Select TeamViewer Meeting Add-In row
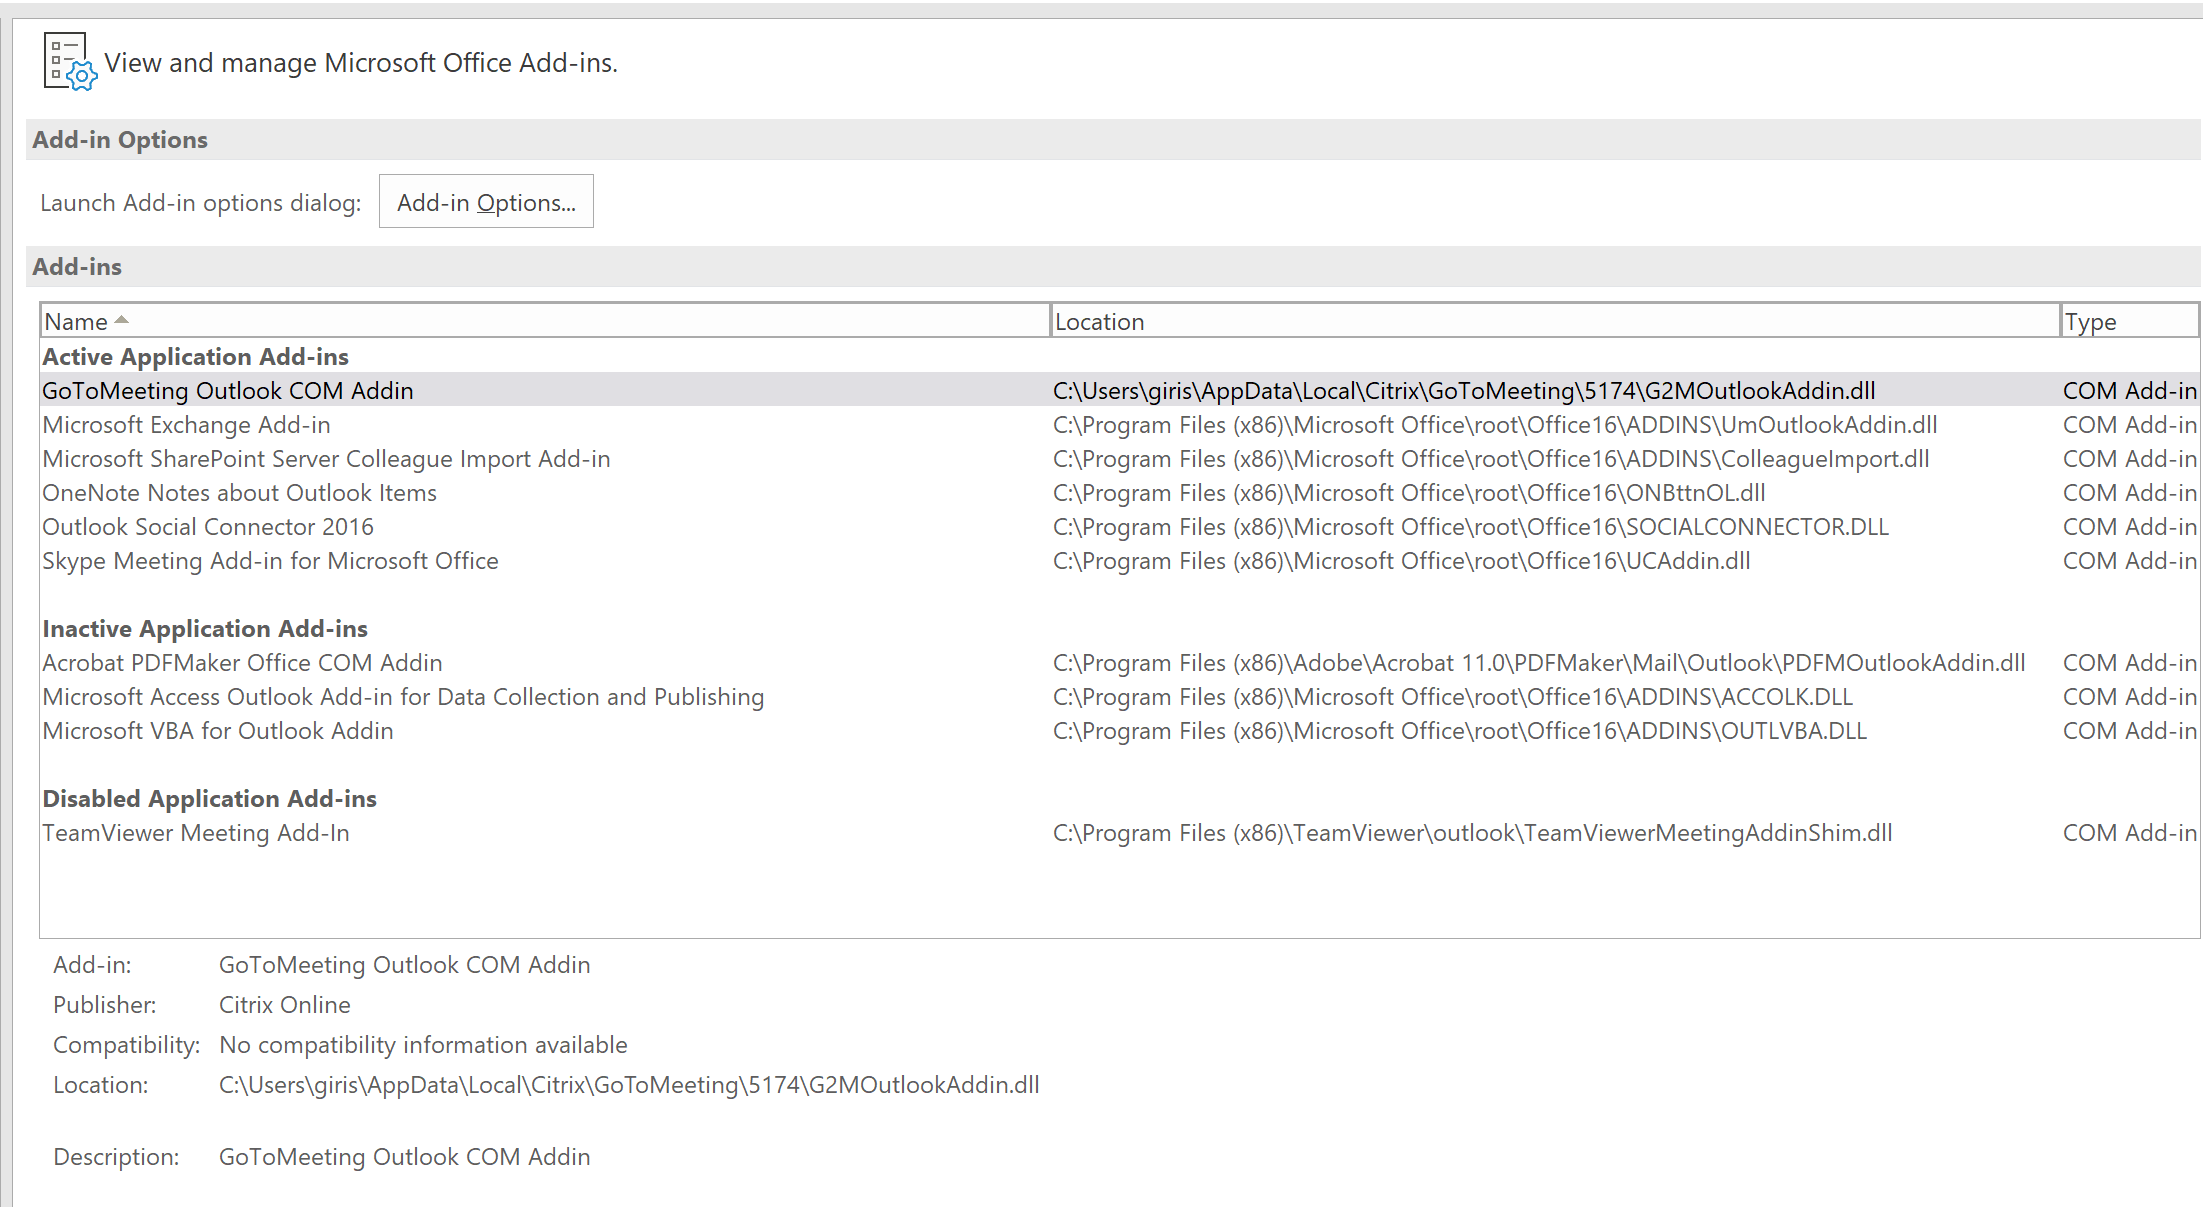Image resolution: width=2203 pixels, height=1207 pixels. click(x=1120, y=832)
